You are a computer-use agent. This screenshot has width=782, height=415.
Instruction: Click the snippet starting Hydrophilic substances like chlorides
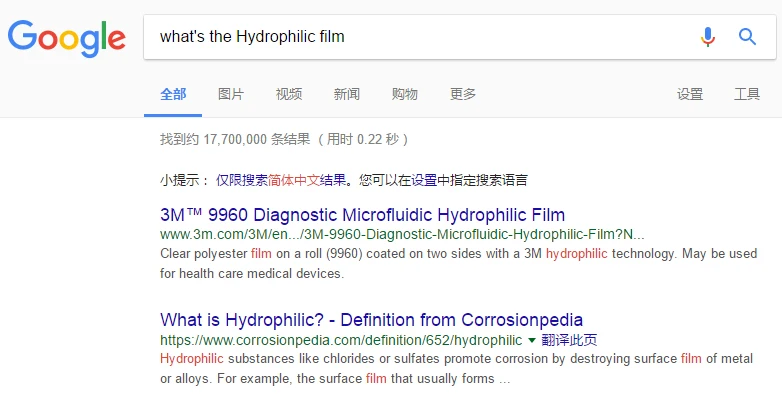pos(456,369)
